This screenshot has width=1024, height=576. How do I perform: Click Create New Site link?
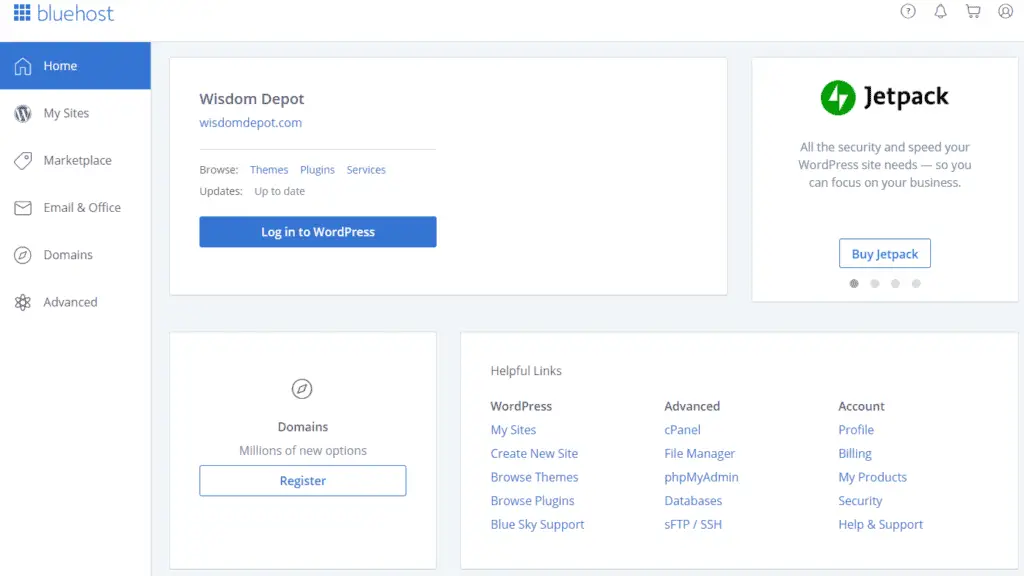tap(534, 453)
